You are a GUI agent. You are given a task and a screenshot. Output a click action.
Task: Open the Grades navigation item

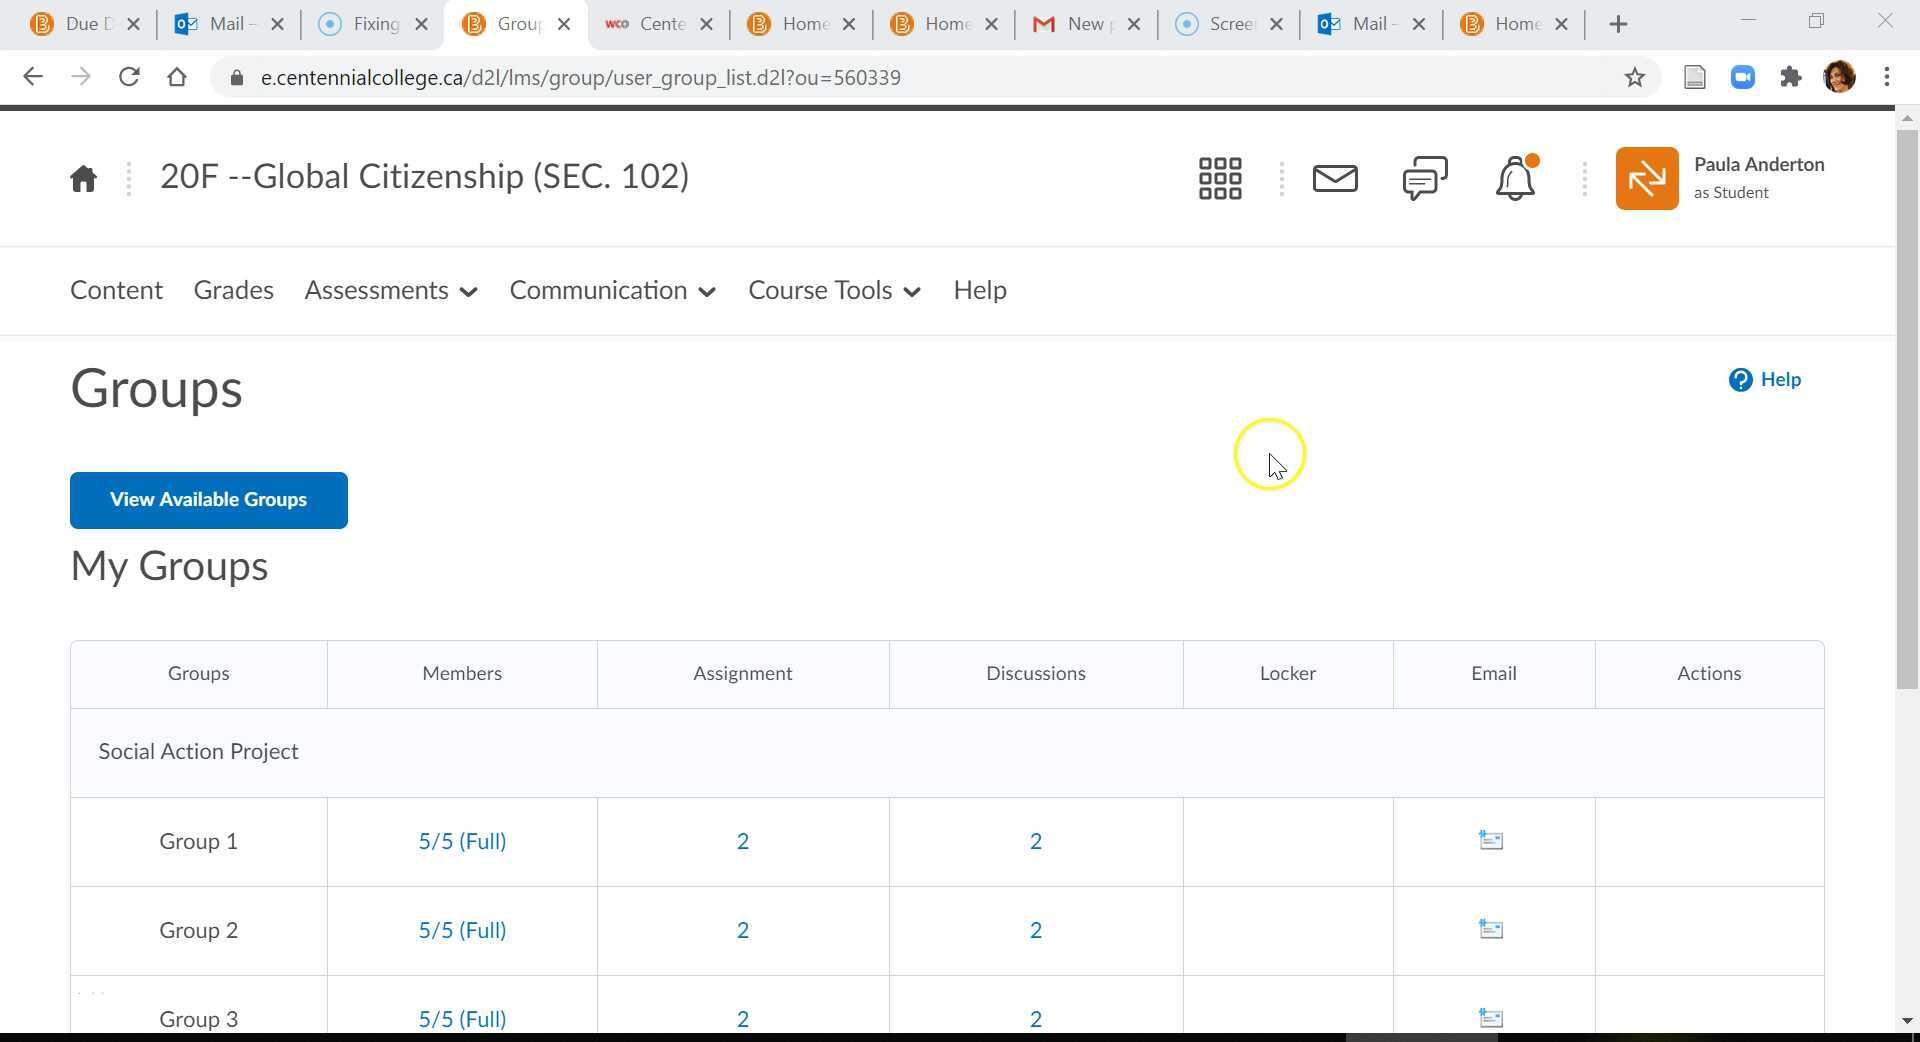(233, 291)
